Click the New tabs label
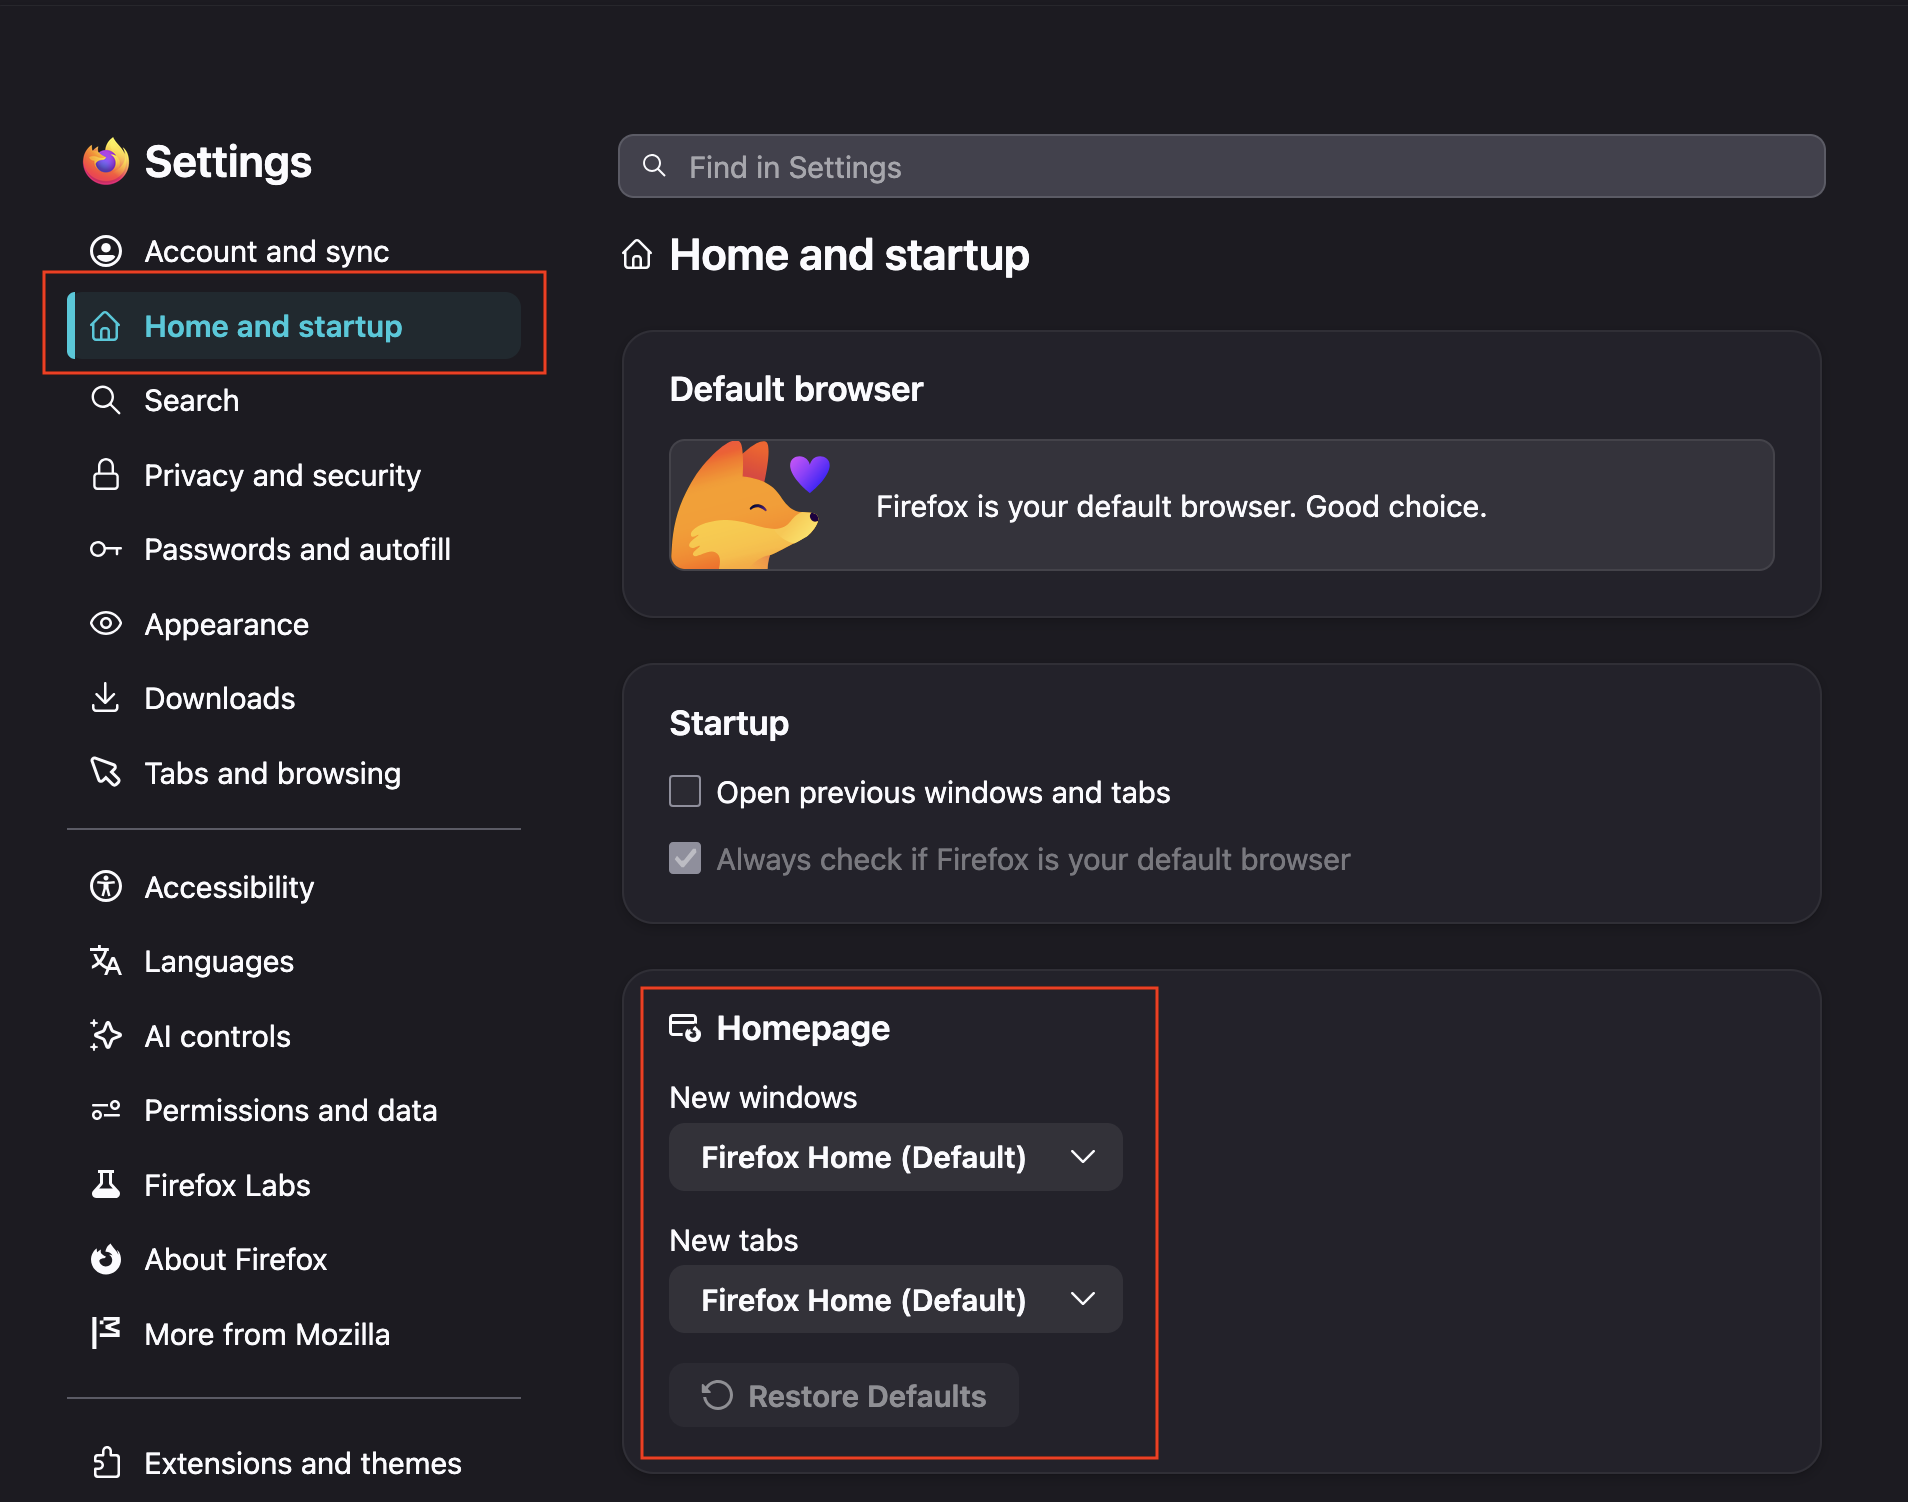Viewport: 1908px width, 1502px height. pos(734,1240)
